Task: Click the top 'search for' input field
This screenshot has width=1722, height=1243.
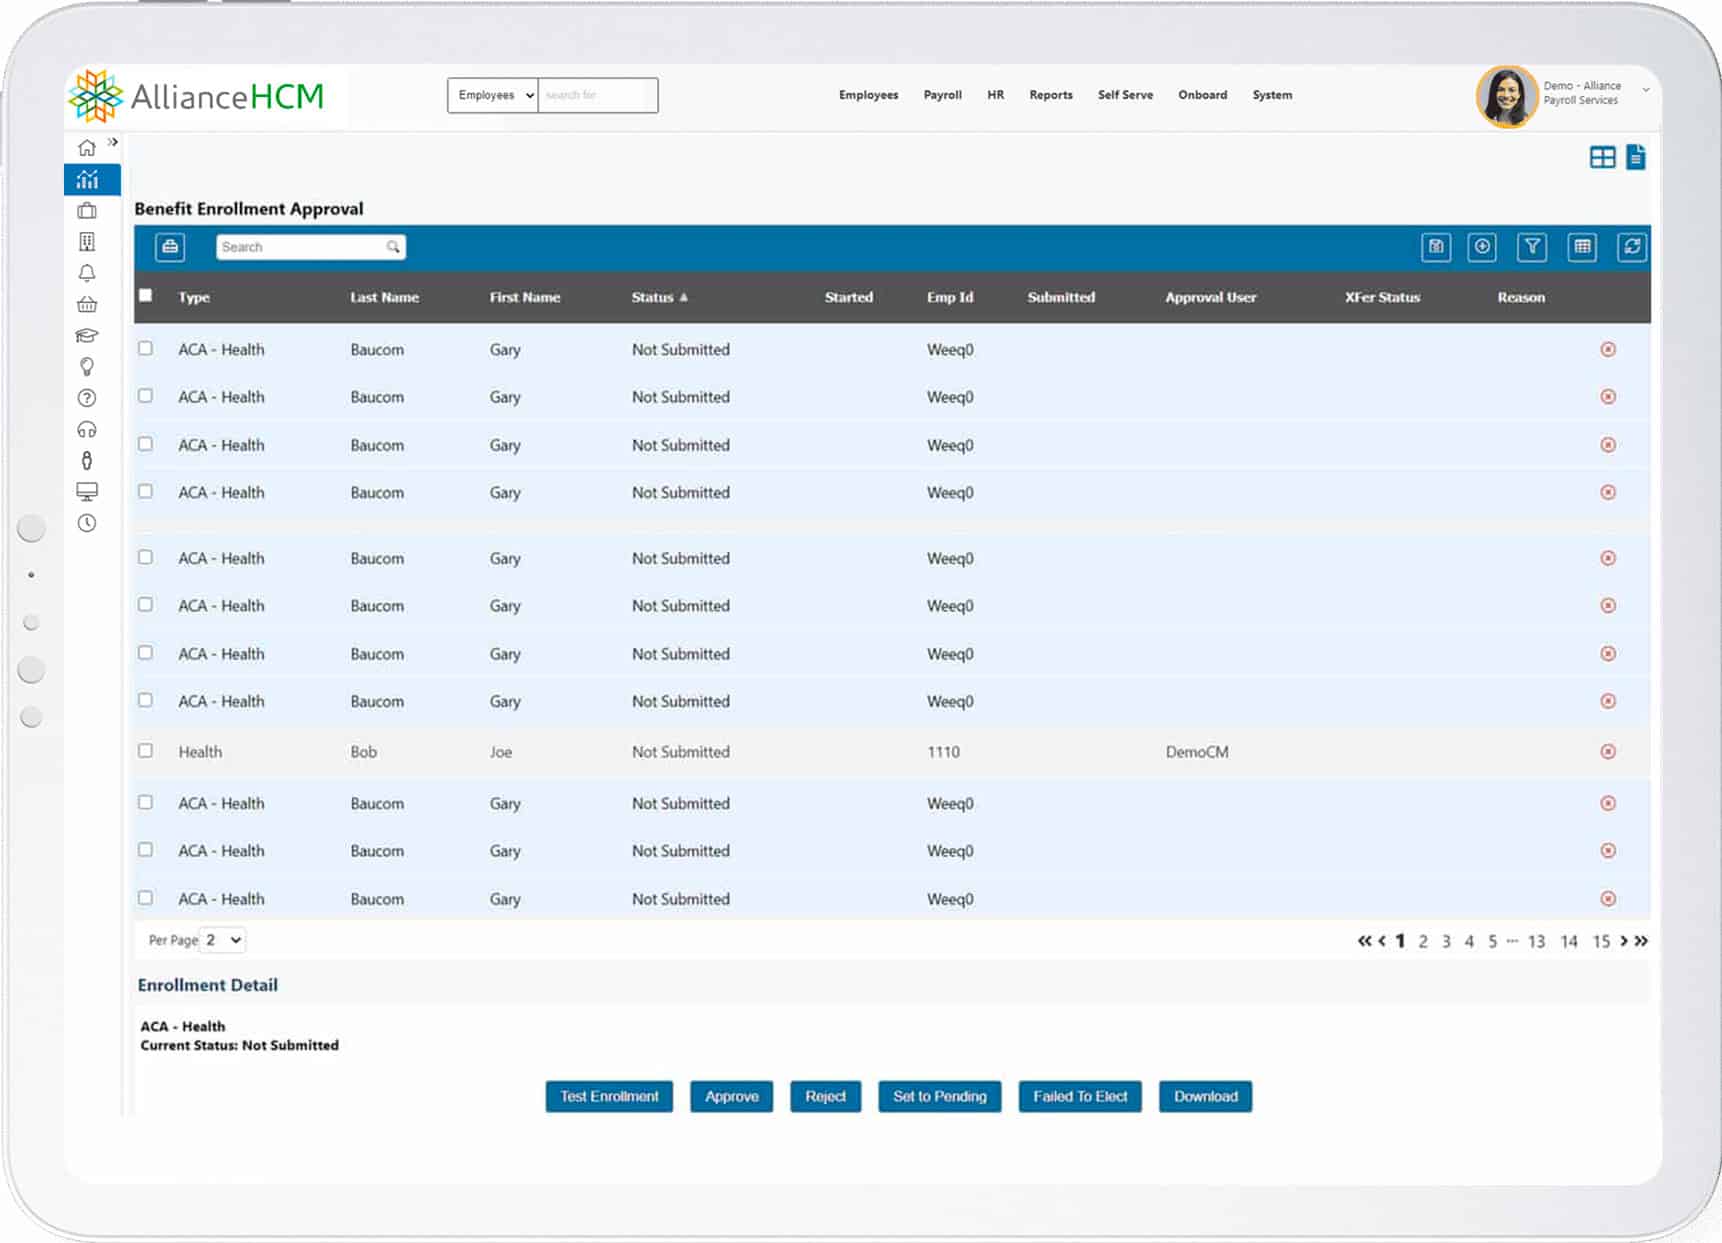Action: click(598, 95)
